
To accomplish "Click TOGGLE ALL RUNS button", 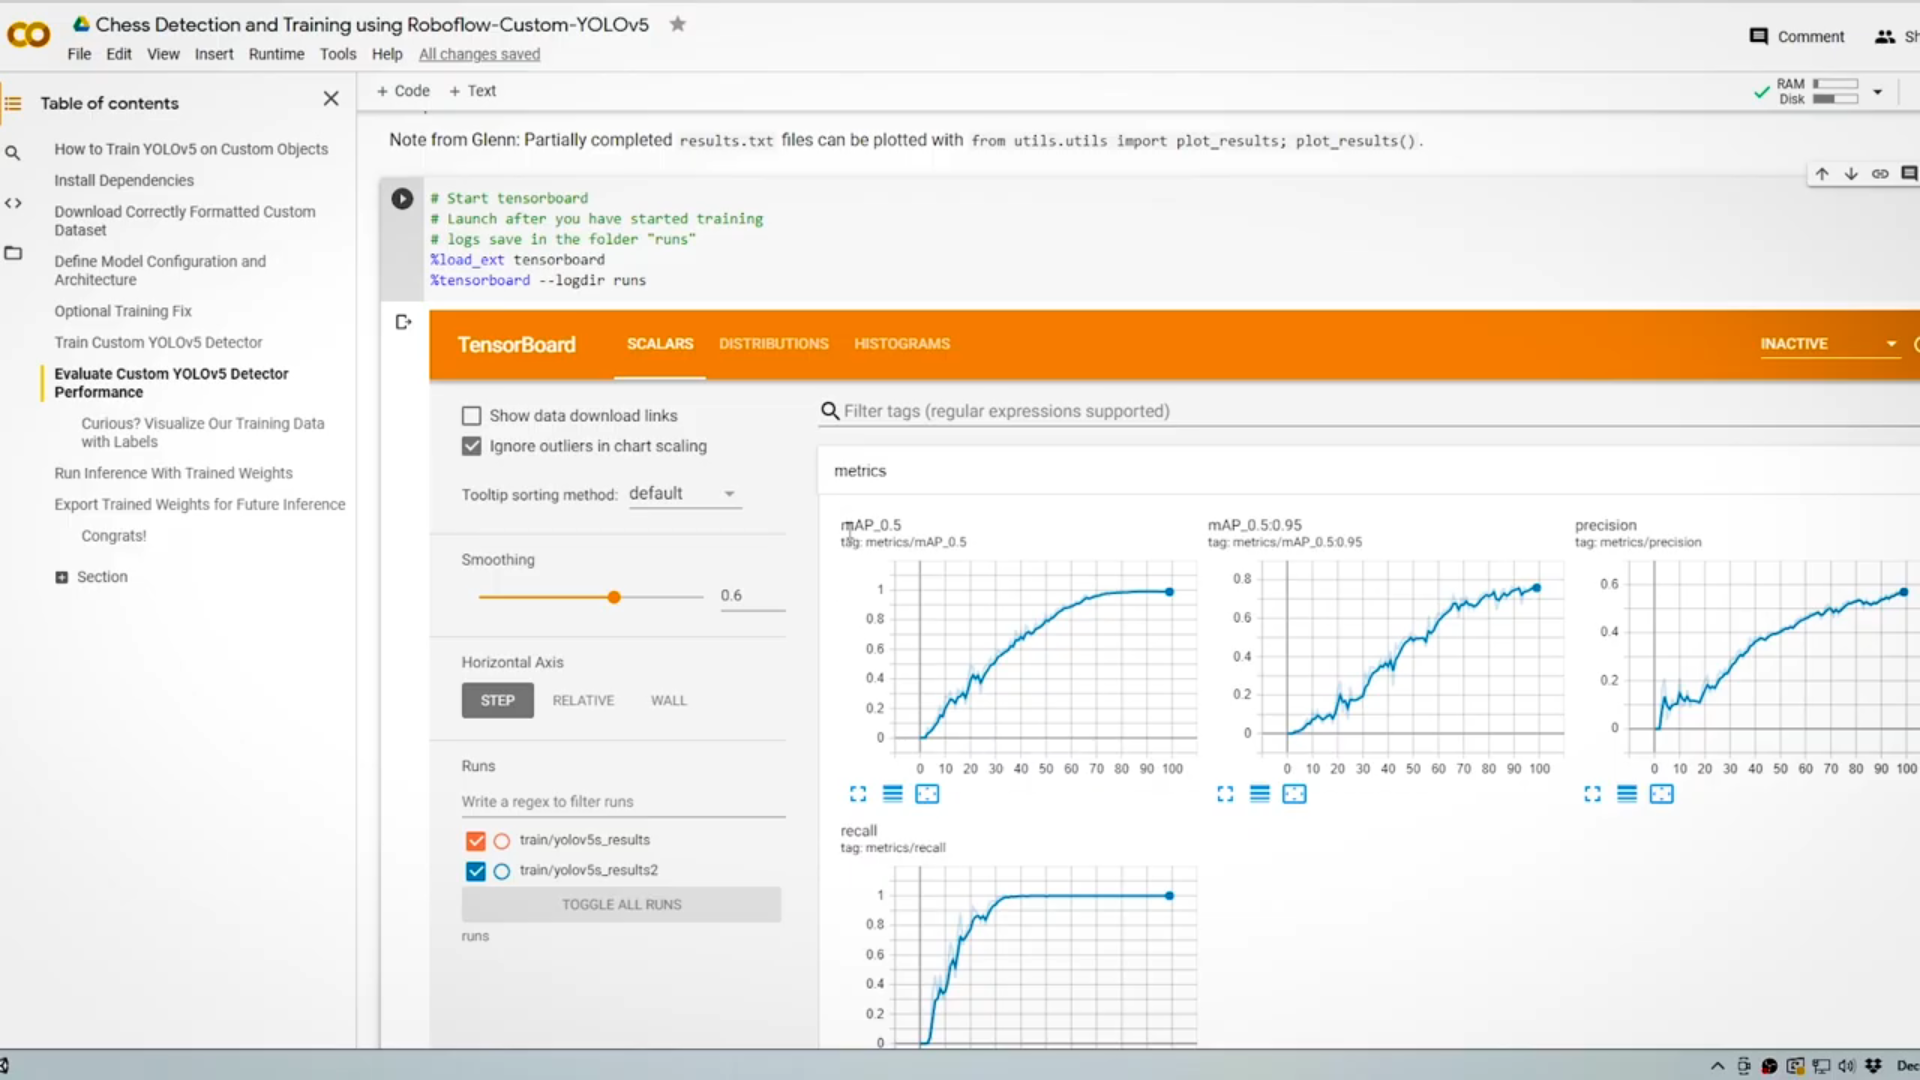I will coord(621,904).
